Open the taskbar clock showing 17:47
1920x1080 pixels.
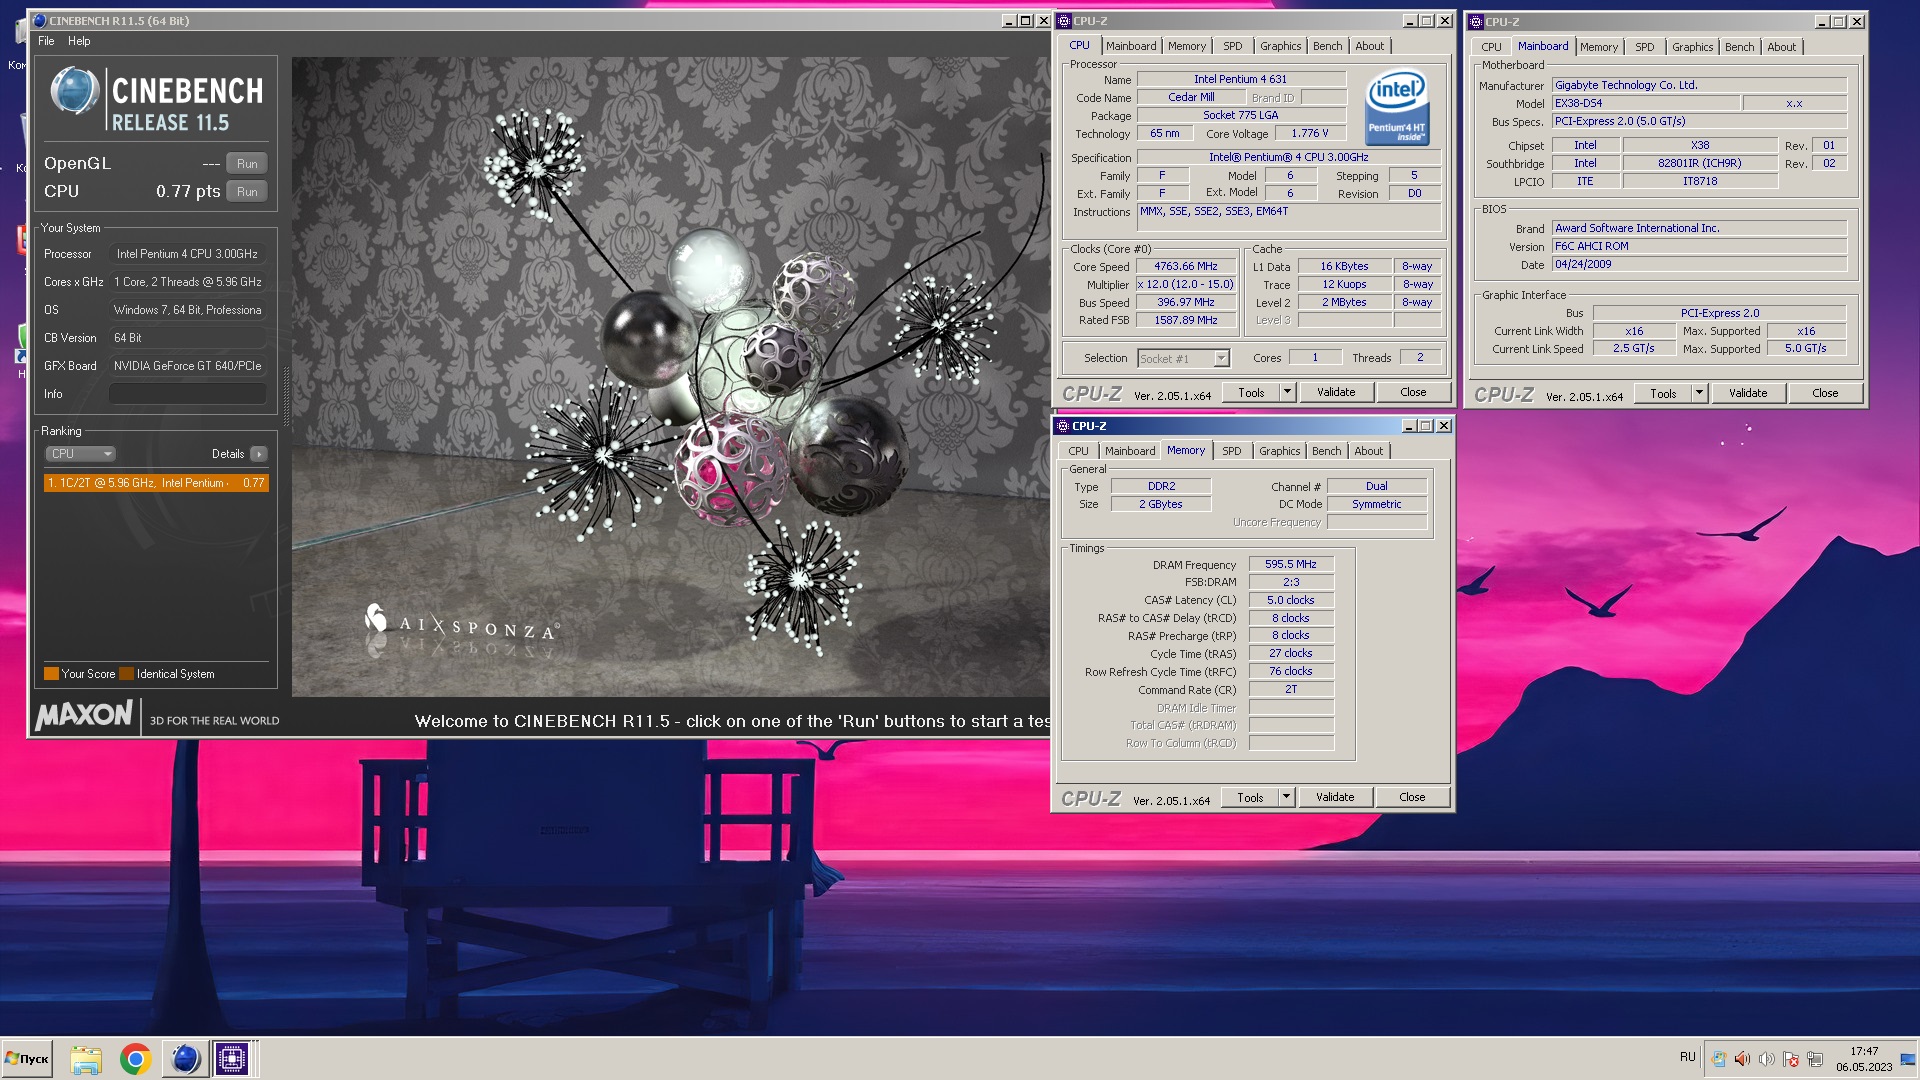click(x=1864, y=1059)
